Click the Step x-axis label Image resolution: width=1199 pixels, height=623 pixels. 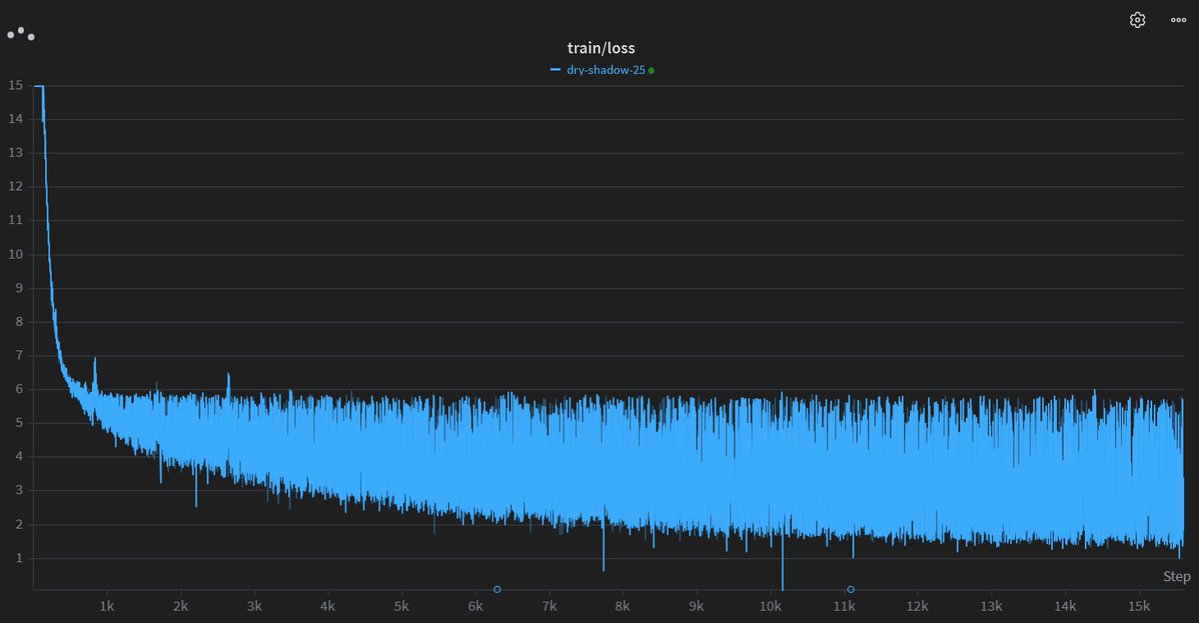[1176, 576]
